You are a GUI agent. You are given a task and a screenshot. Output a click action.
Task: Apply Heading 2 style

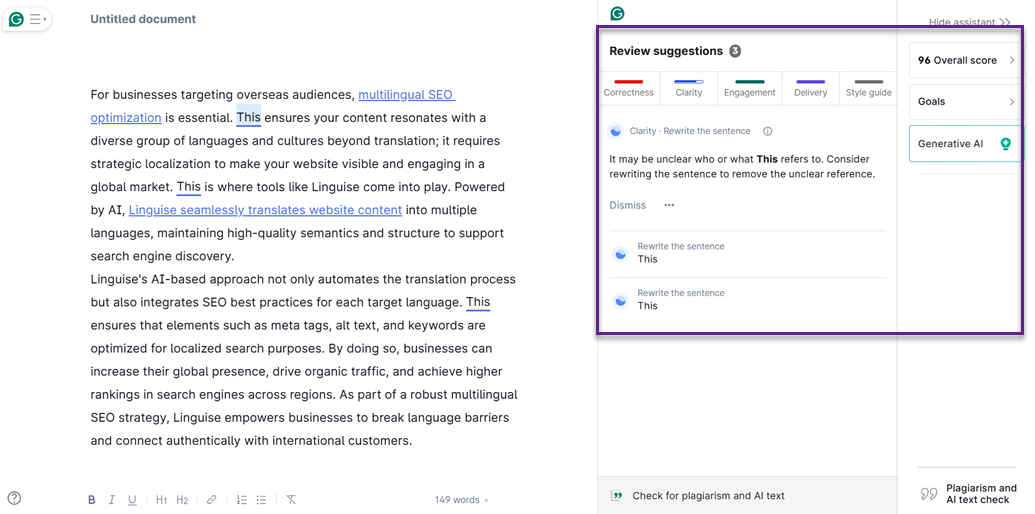coord(182,499)
